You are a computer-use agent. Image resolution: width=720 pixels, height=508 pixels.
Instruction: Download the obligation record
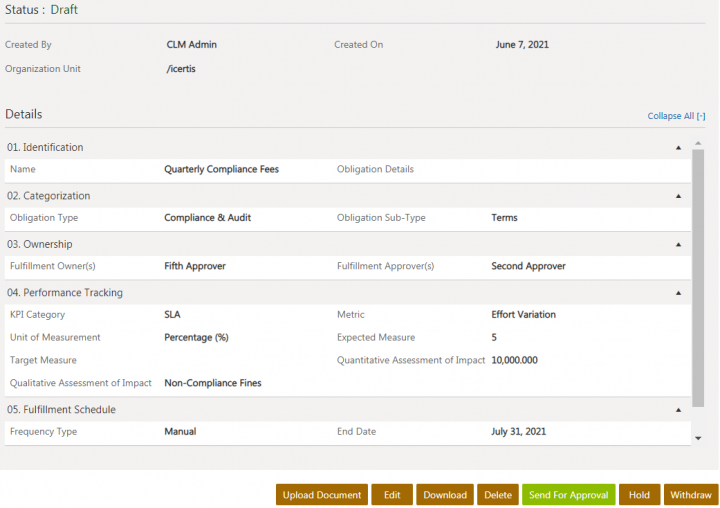[445, 495]
